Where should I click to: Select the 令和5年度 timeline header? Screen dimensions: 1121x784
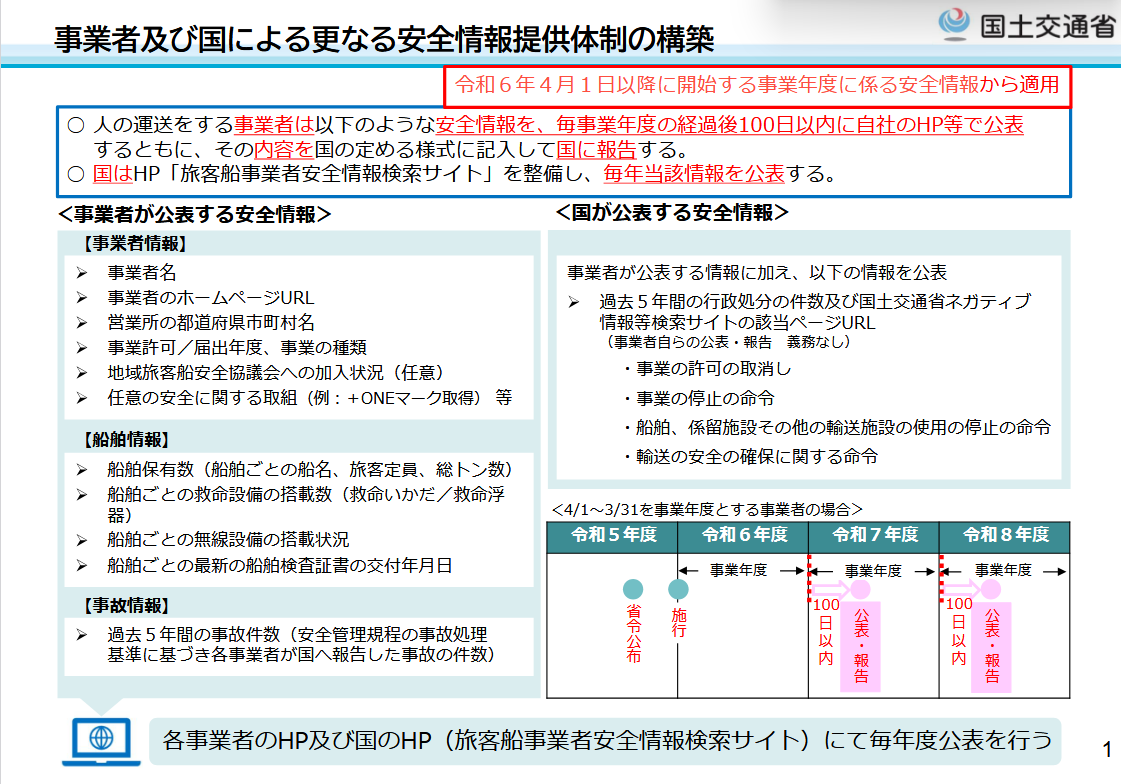coord(613,535)
